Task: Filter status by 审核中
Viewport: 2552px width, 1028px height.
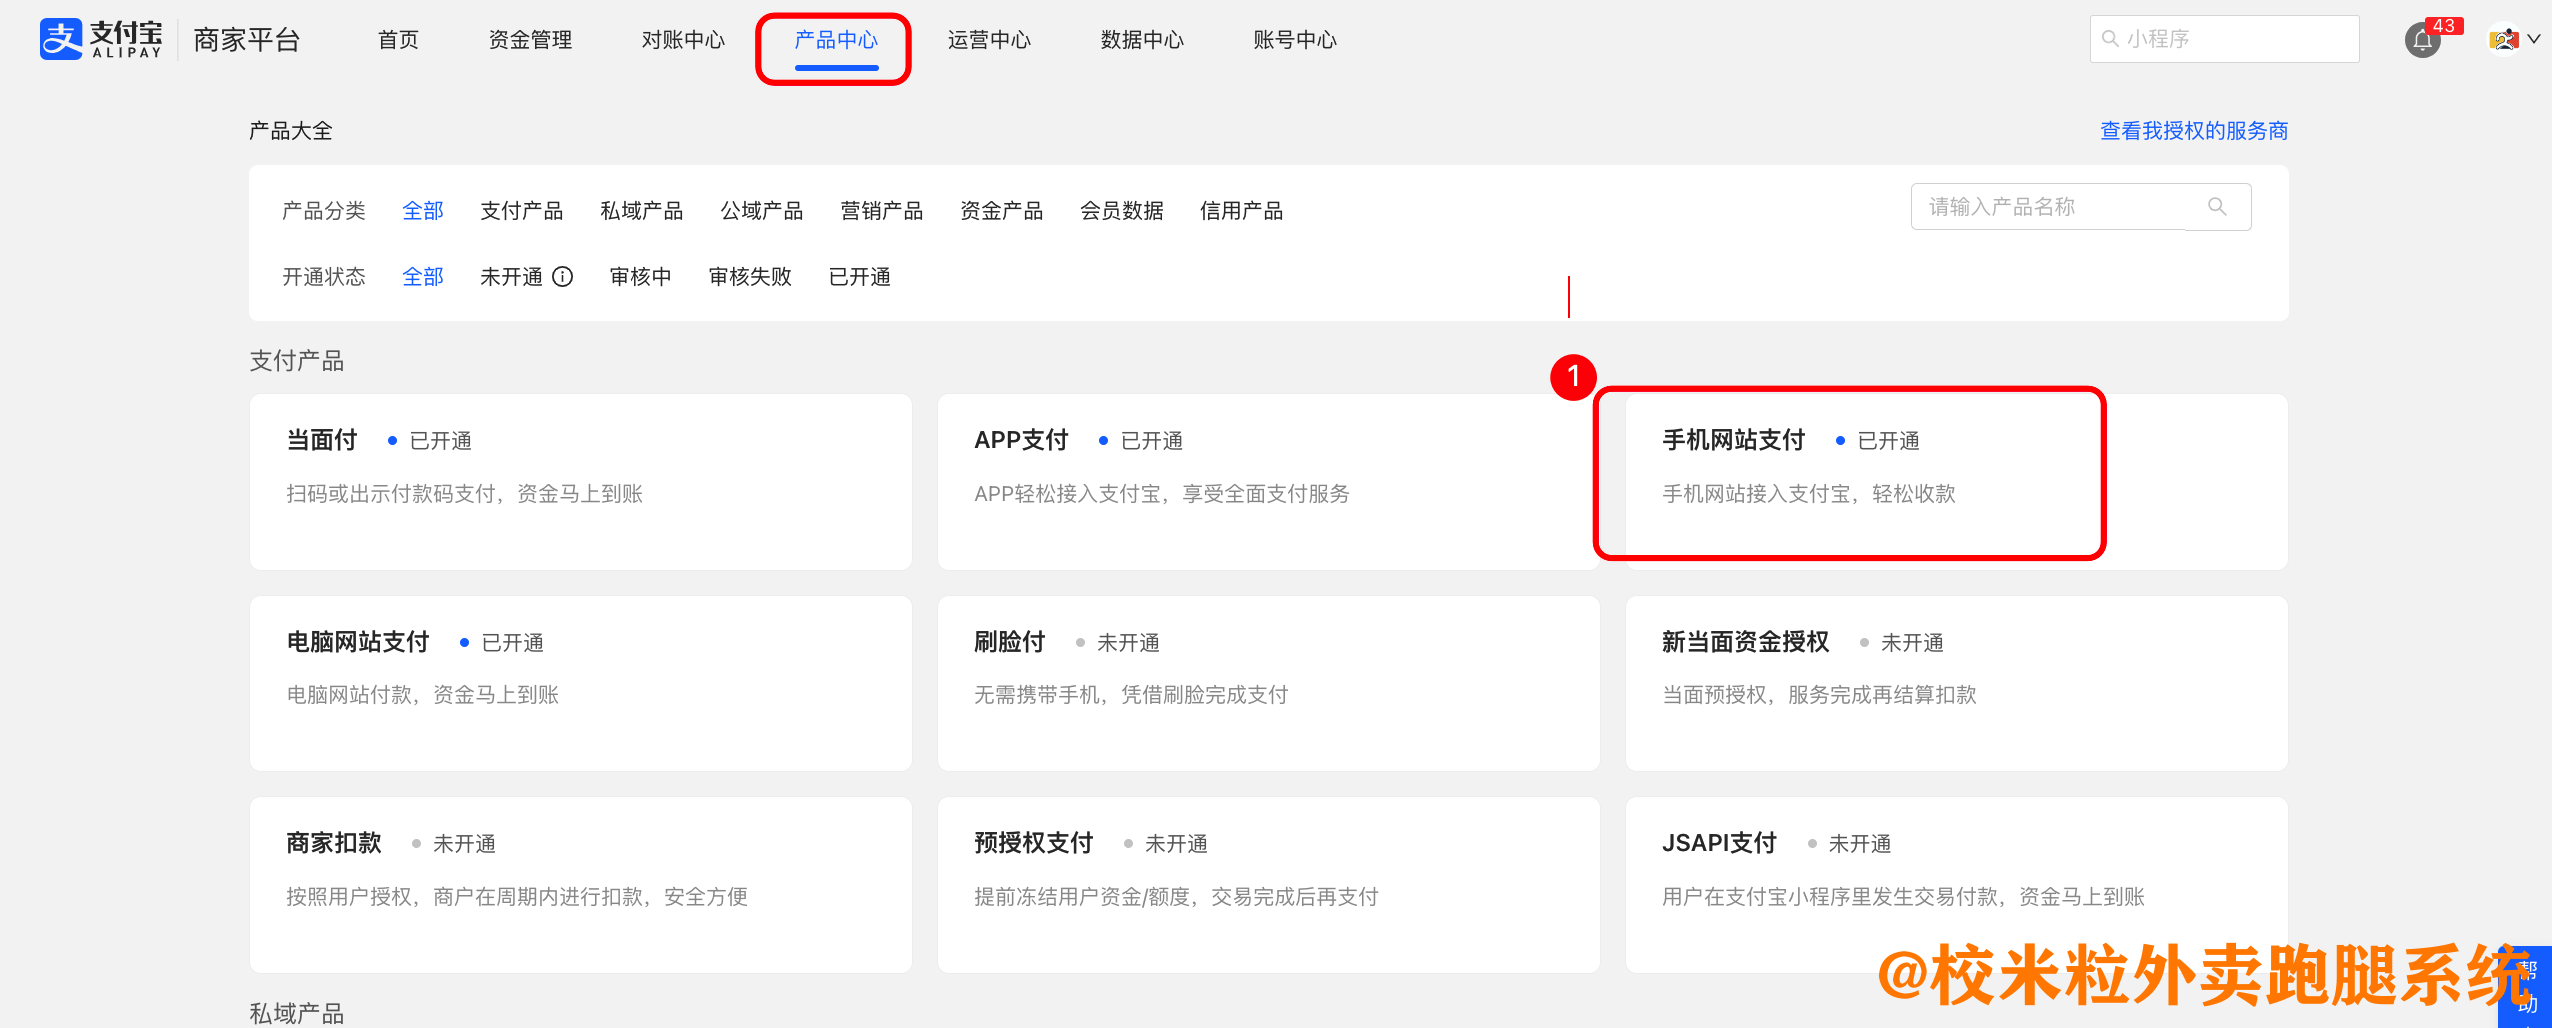Action: [640, 277]
